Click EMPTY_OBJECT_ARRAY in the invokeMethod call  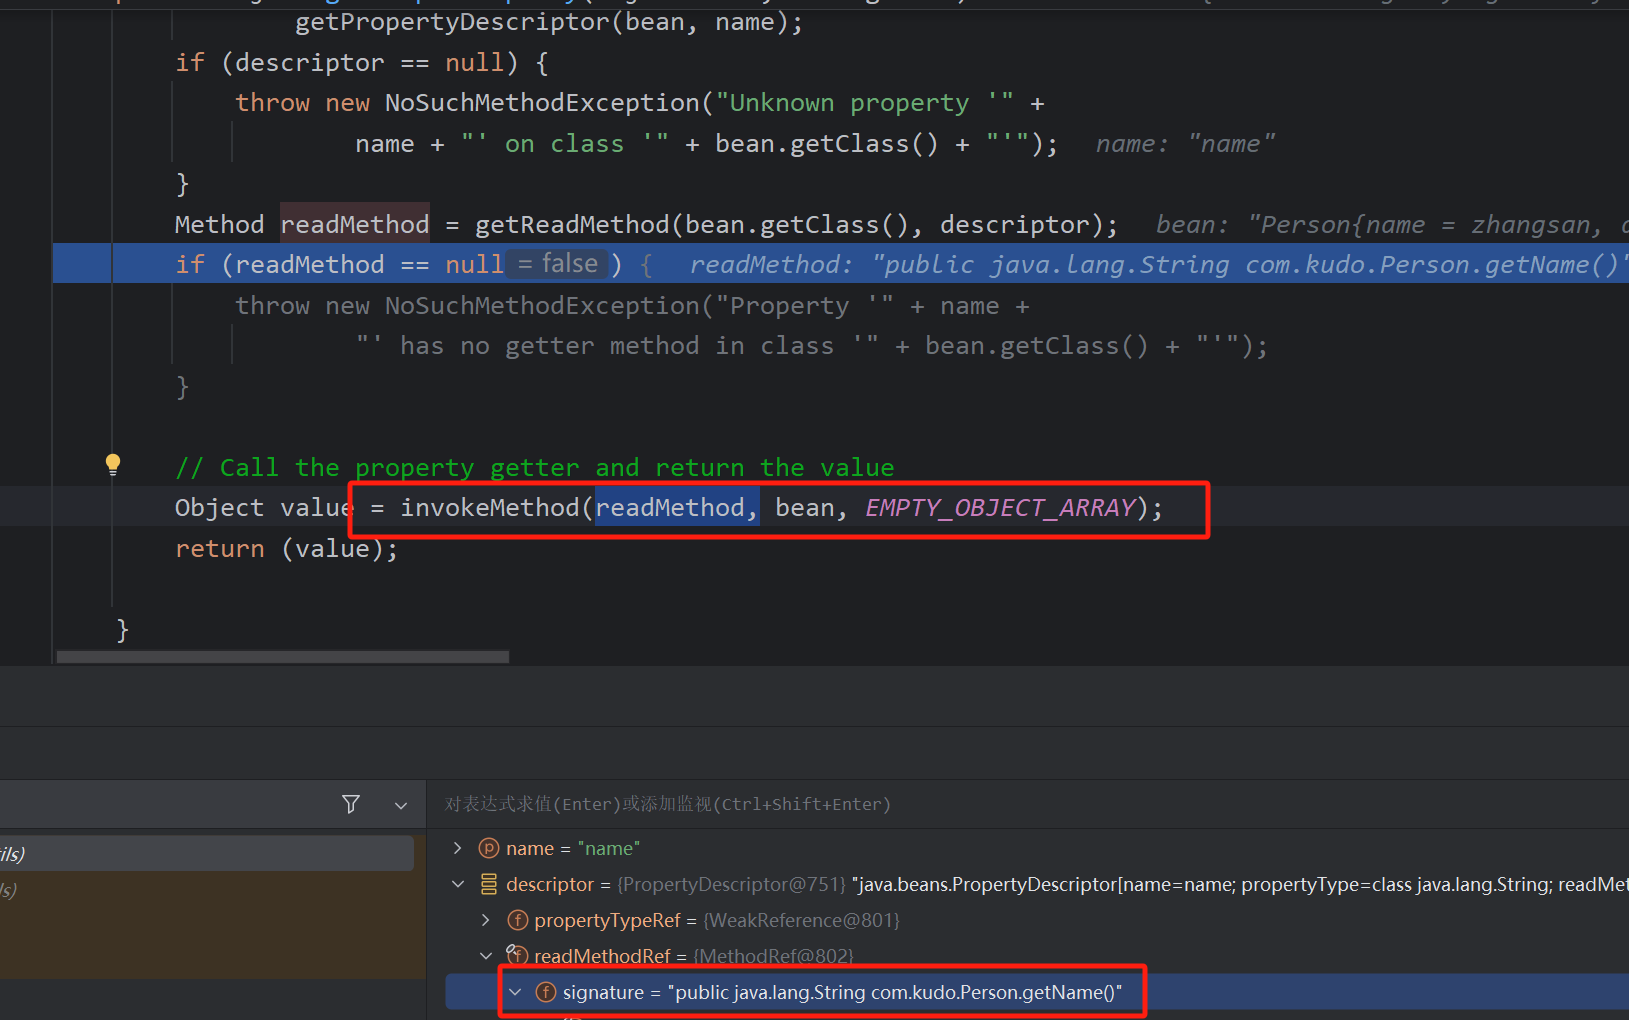click(1001, 508)
